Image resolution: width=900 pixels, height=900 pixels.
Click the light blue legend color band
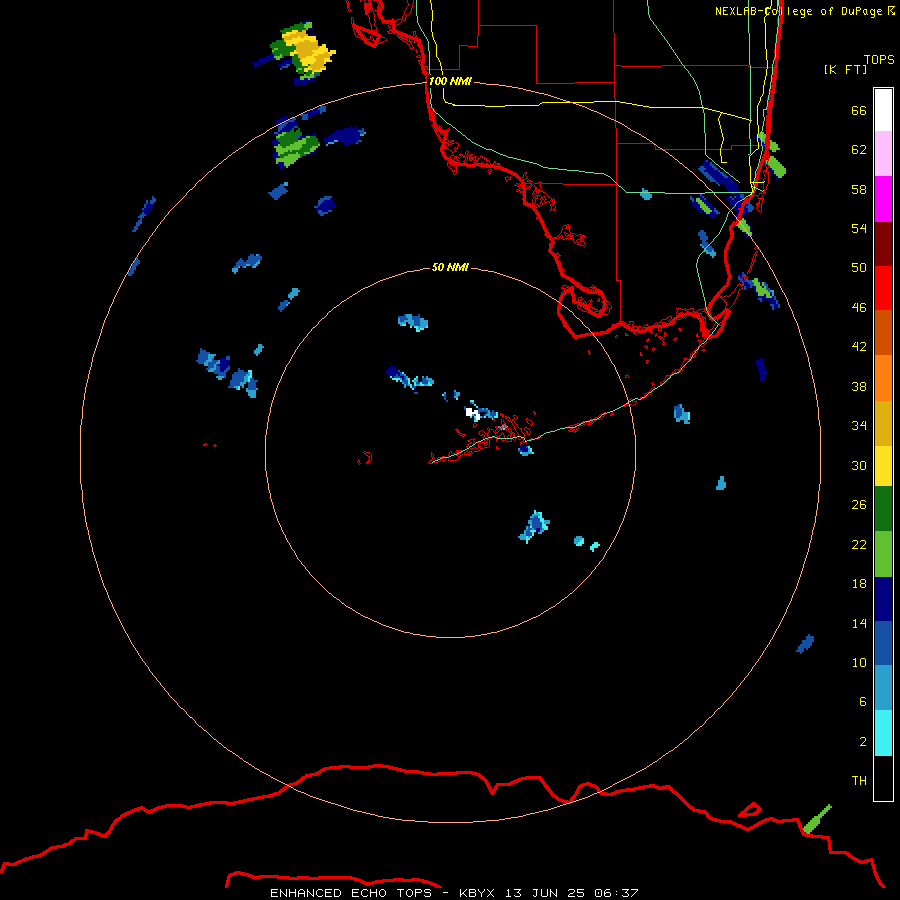pyautogui.click(x=883, y=688)
